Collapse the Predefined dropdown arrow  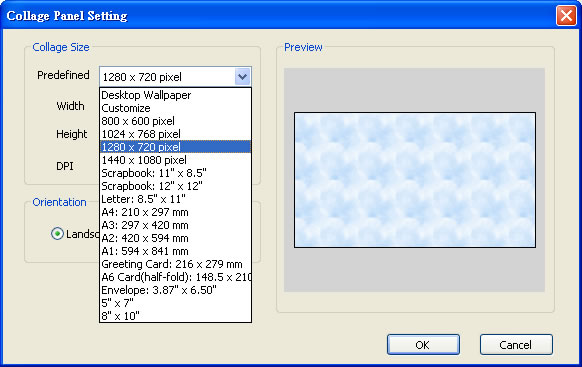(x=242, y=77)
